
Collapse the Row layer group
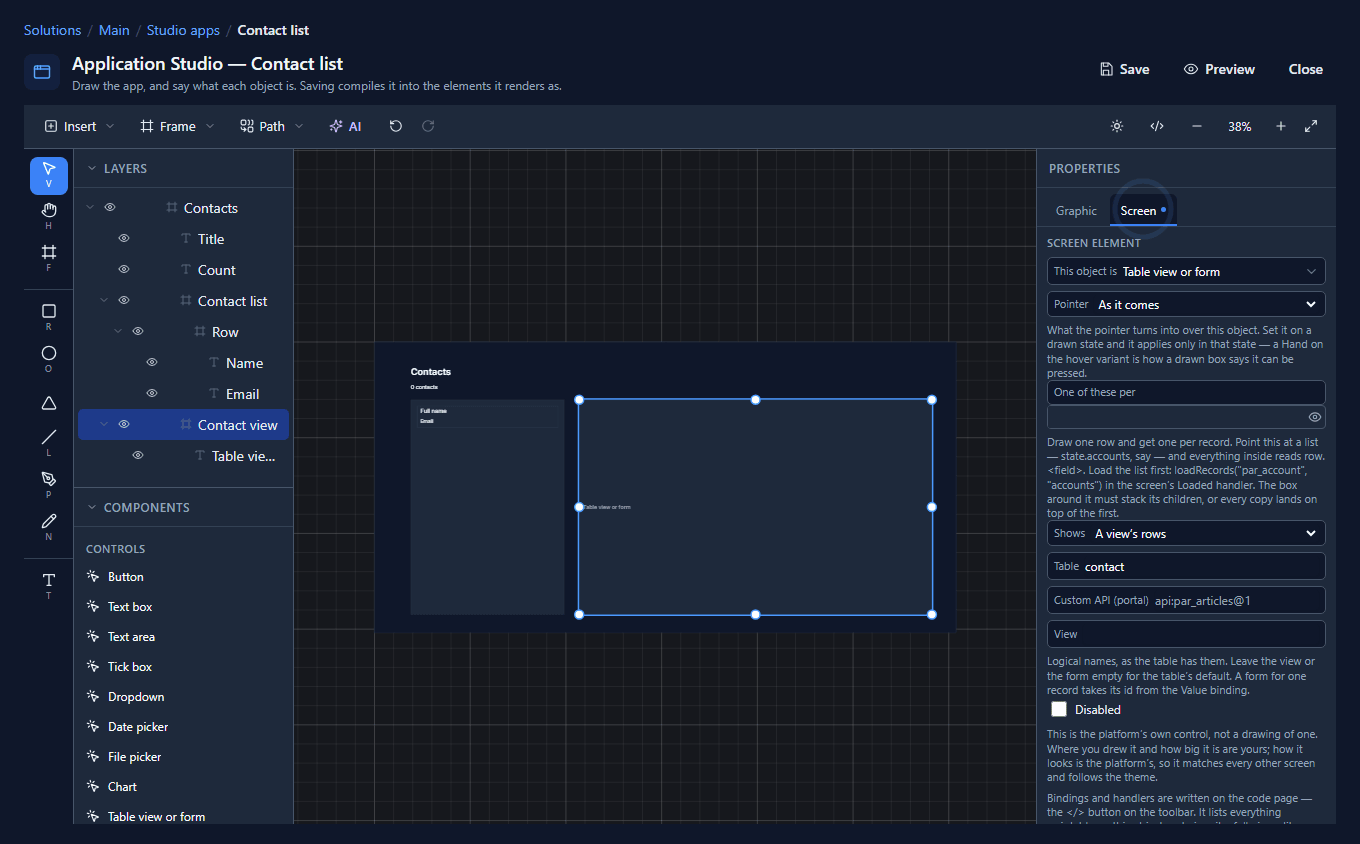pos(118,332)
